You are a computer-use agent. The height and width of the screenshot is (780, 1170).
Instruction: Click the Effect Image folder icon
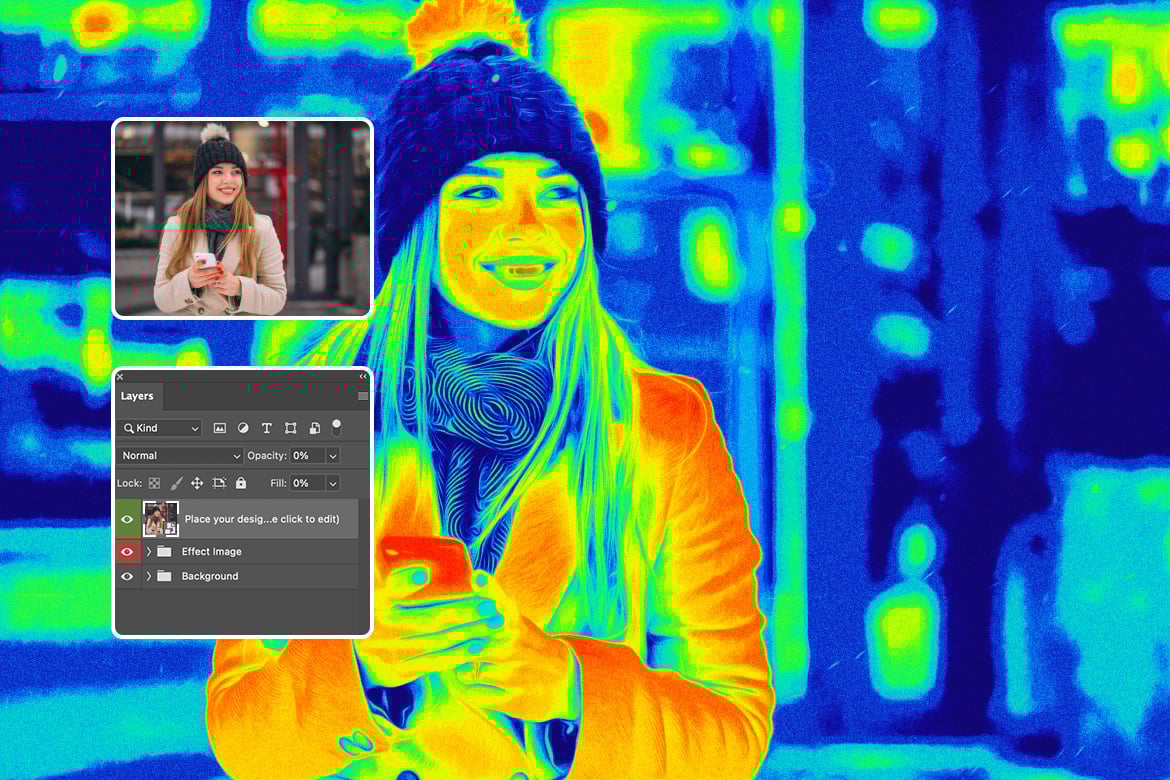coord(164,552)
